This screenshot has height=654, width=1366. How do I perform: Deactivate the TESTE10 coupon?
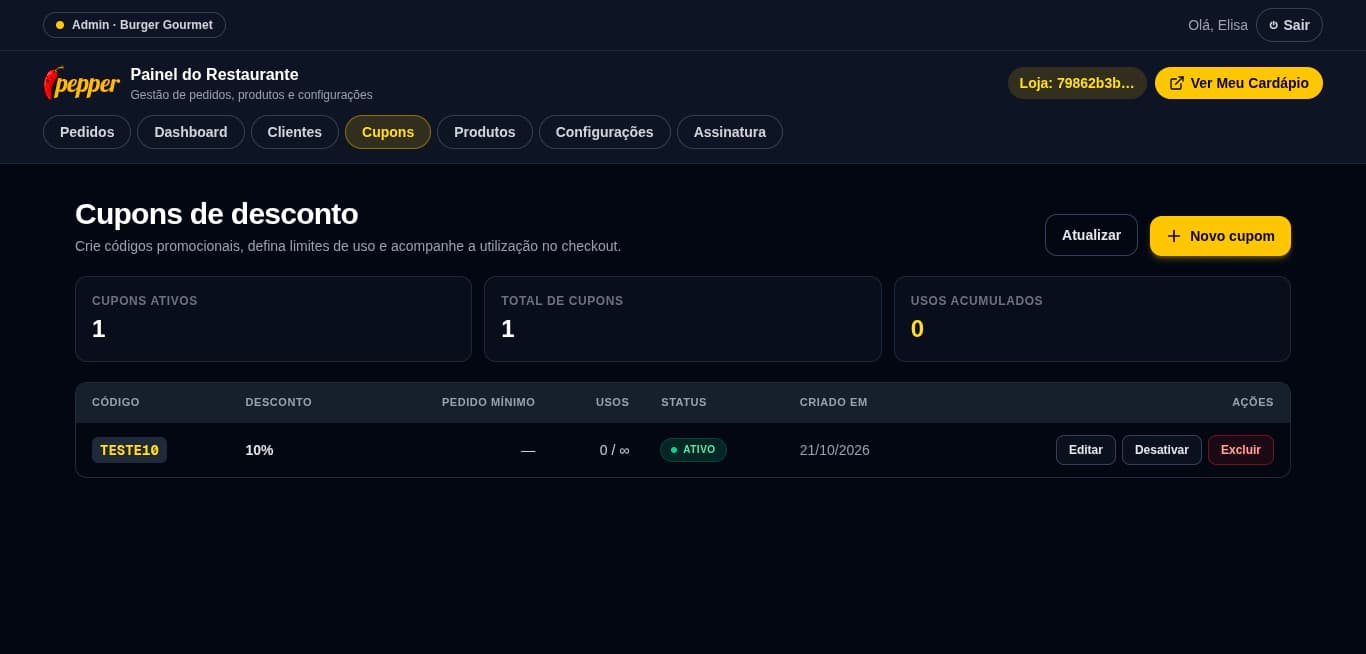1162,450
